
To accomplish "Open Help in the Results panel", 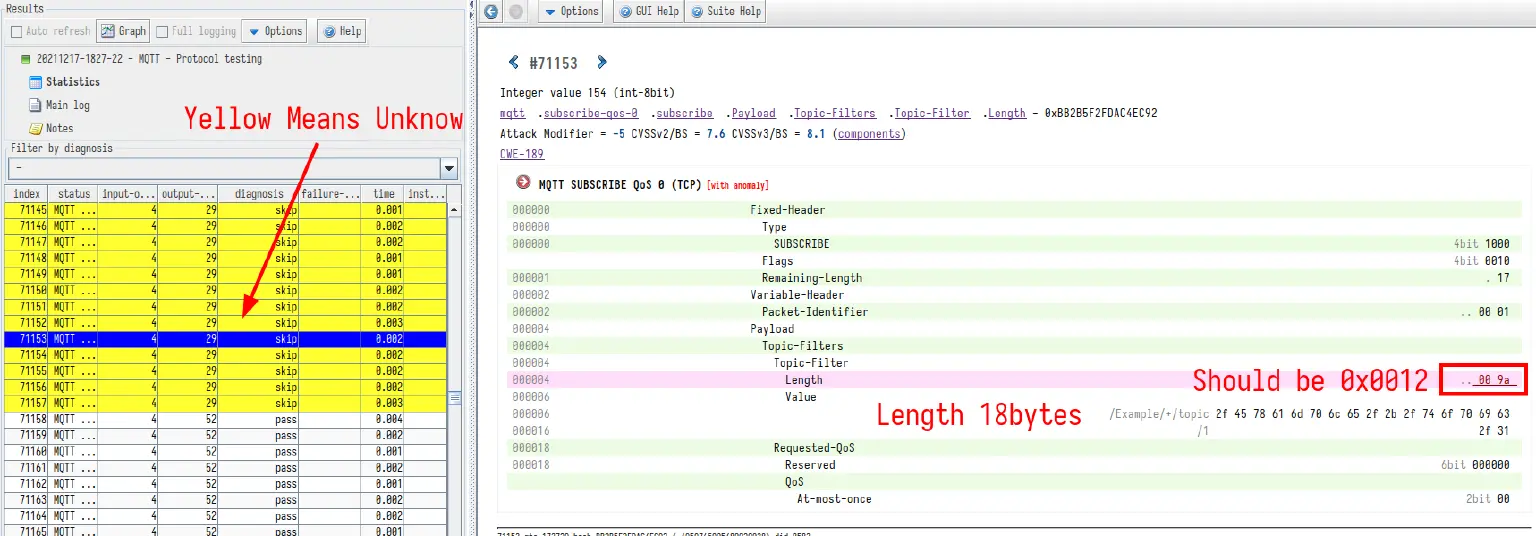I will pyautogui.click(x=341, y=31).
